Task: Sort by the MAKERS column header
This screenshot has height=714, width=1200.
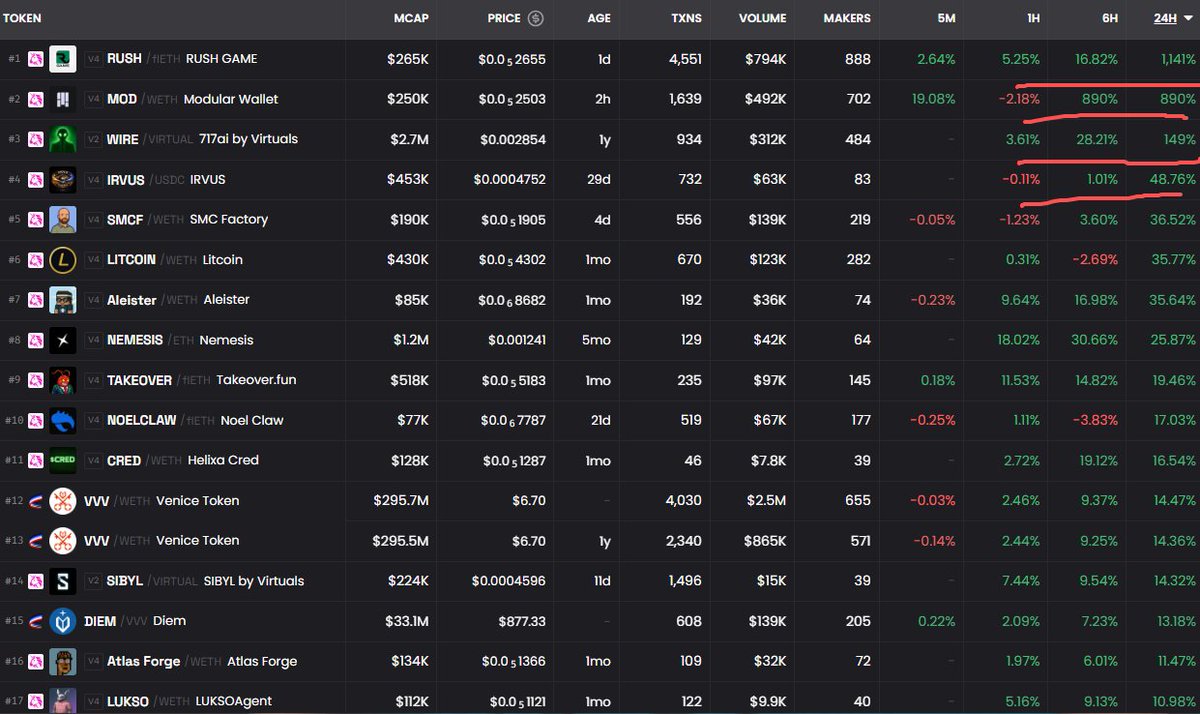Action: pos(847,18)
